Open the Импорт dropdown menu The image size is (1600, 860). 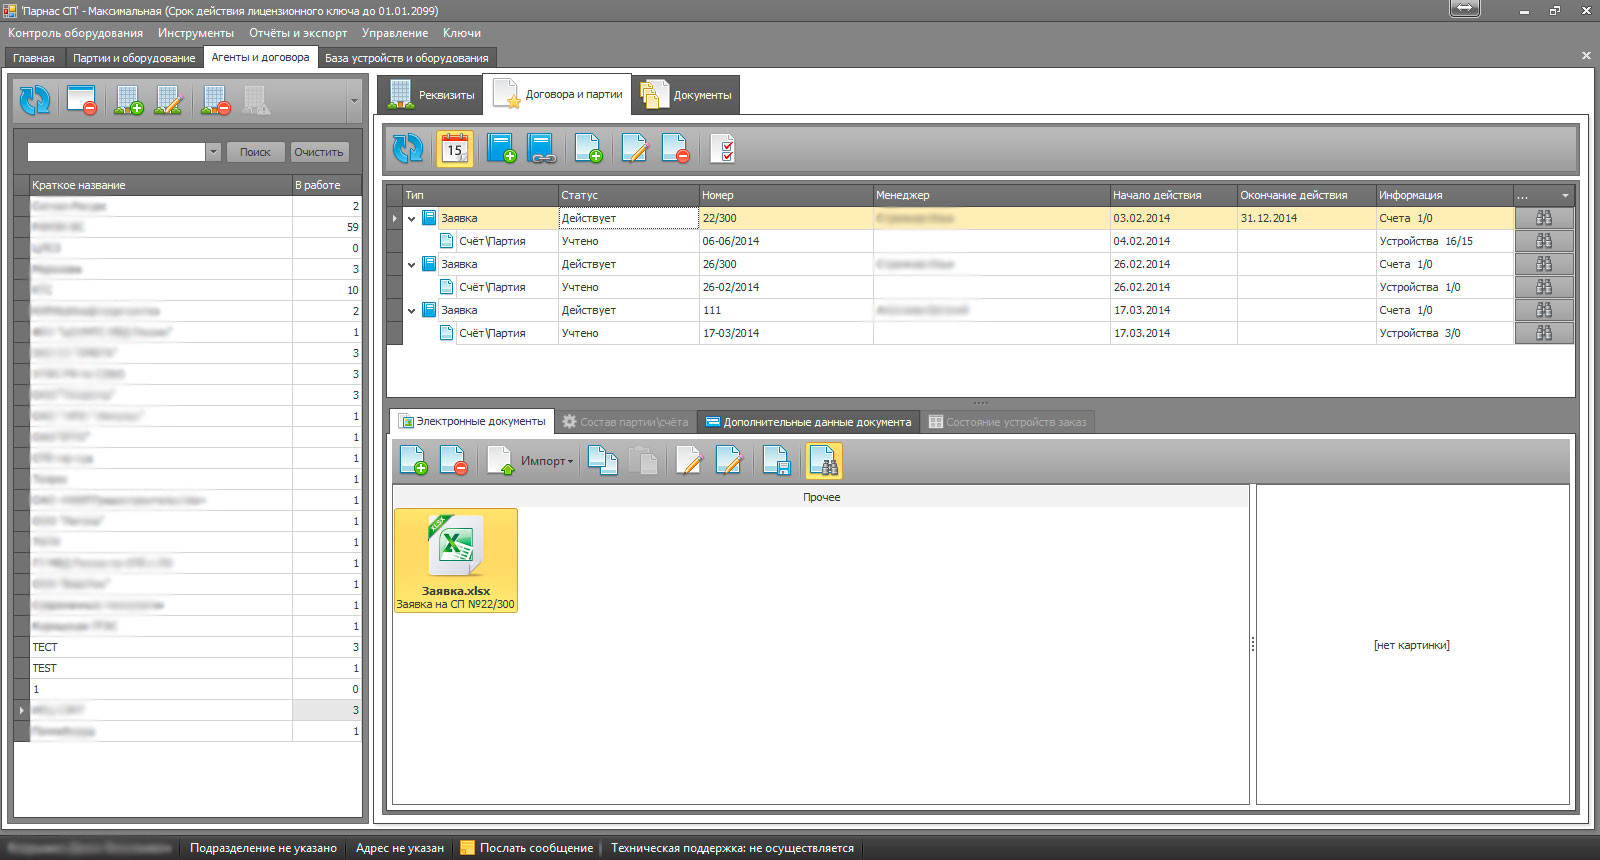coord(547,461)
